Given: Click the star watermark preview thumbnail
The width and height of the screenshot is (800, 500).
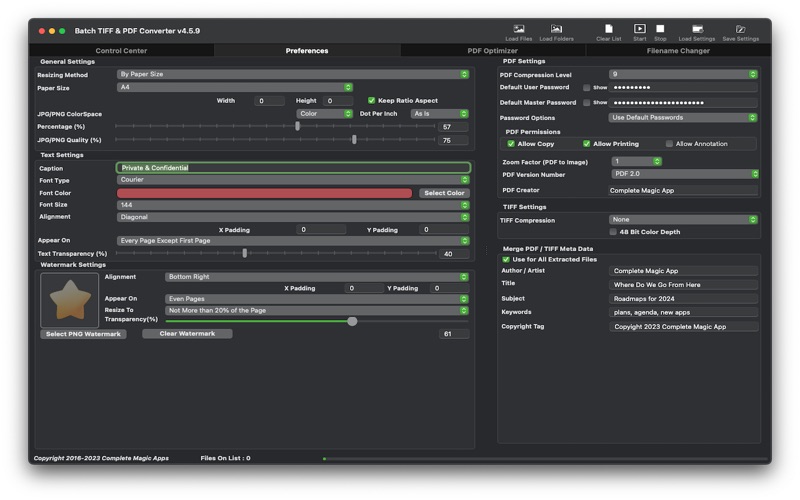Looking at the screenshot, I should point(69,300).
